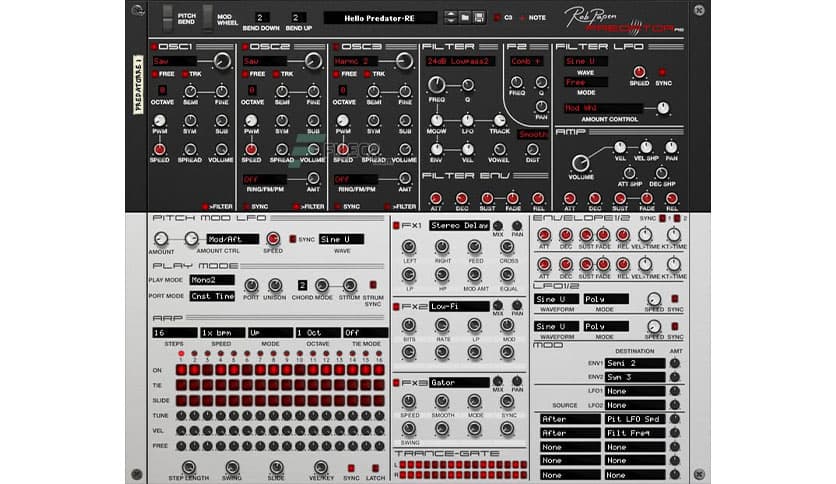Screen dimensions: 836x484
Task: Enable the FX1 power button
Action: click(x=396, y=226)
